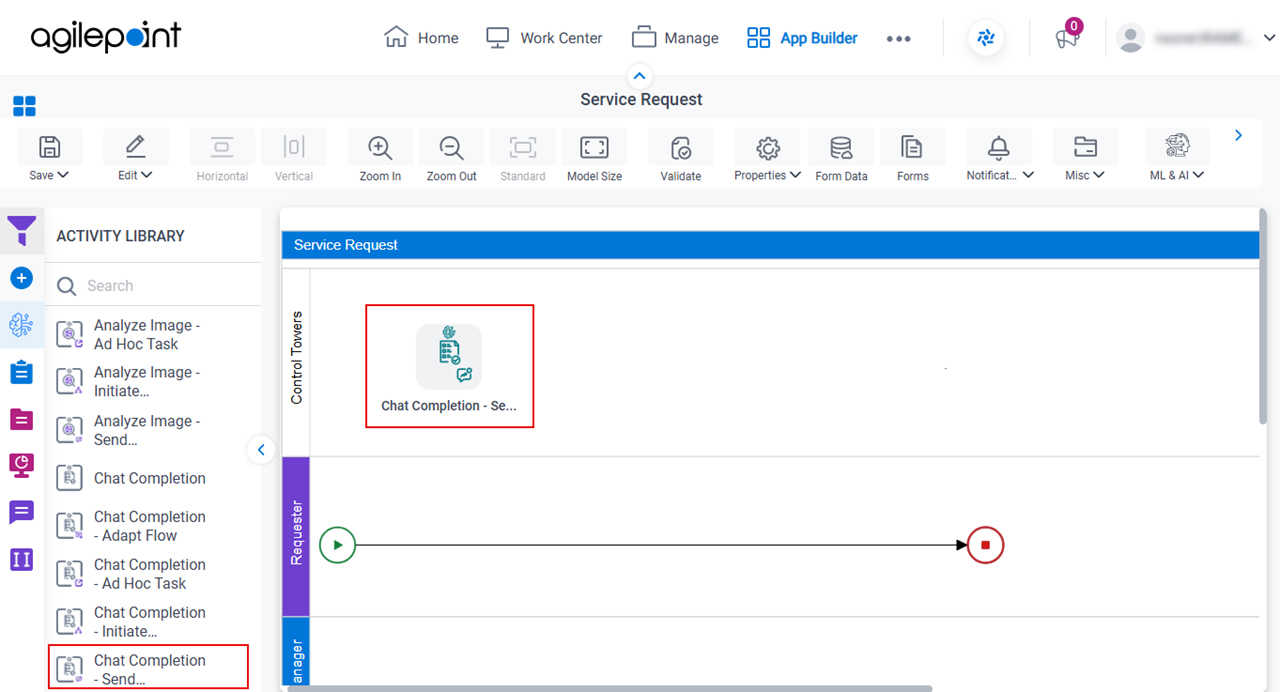Click the canvas horizontal scrollbar
Image resolution: width=1280 pixels, height=692 pixels.
coord(610,688)
